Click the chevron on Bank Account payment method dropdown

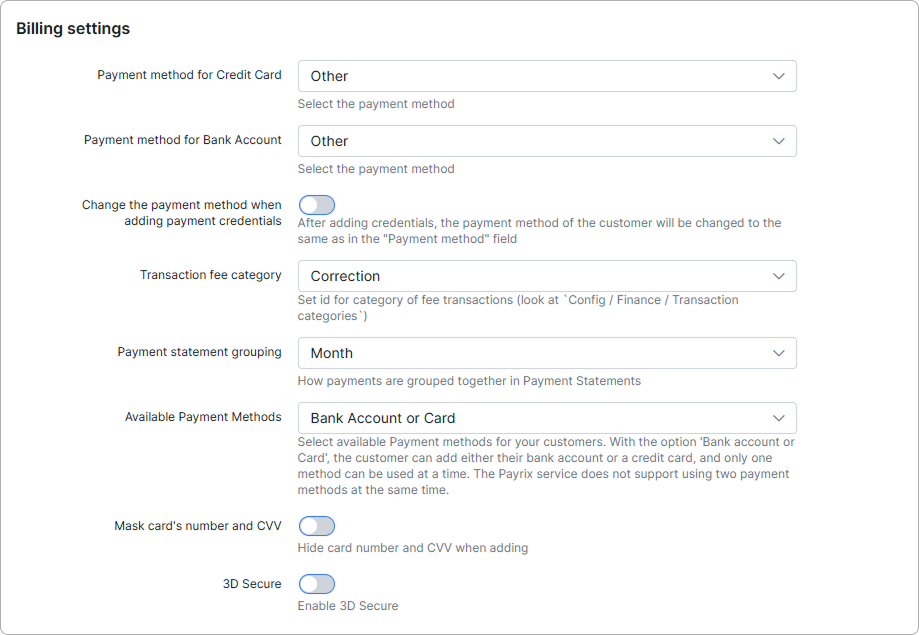click(779, 141)
